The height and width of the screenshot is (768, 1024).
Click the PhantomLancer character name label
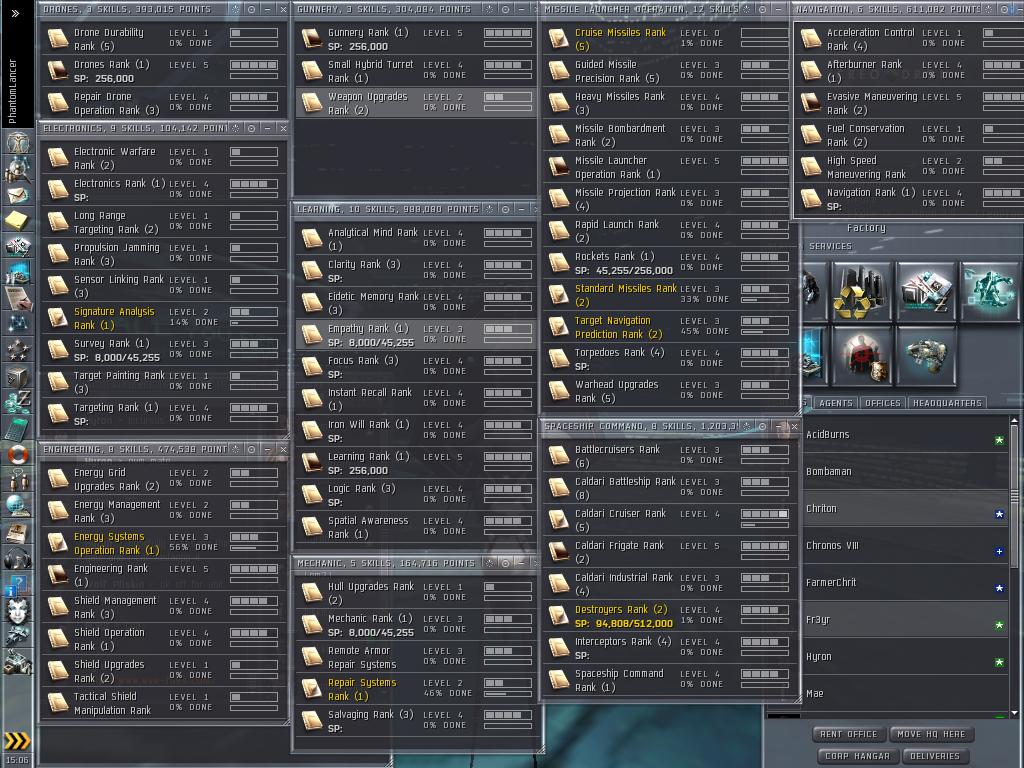(12, 91)
